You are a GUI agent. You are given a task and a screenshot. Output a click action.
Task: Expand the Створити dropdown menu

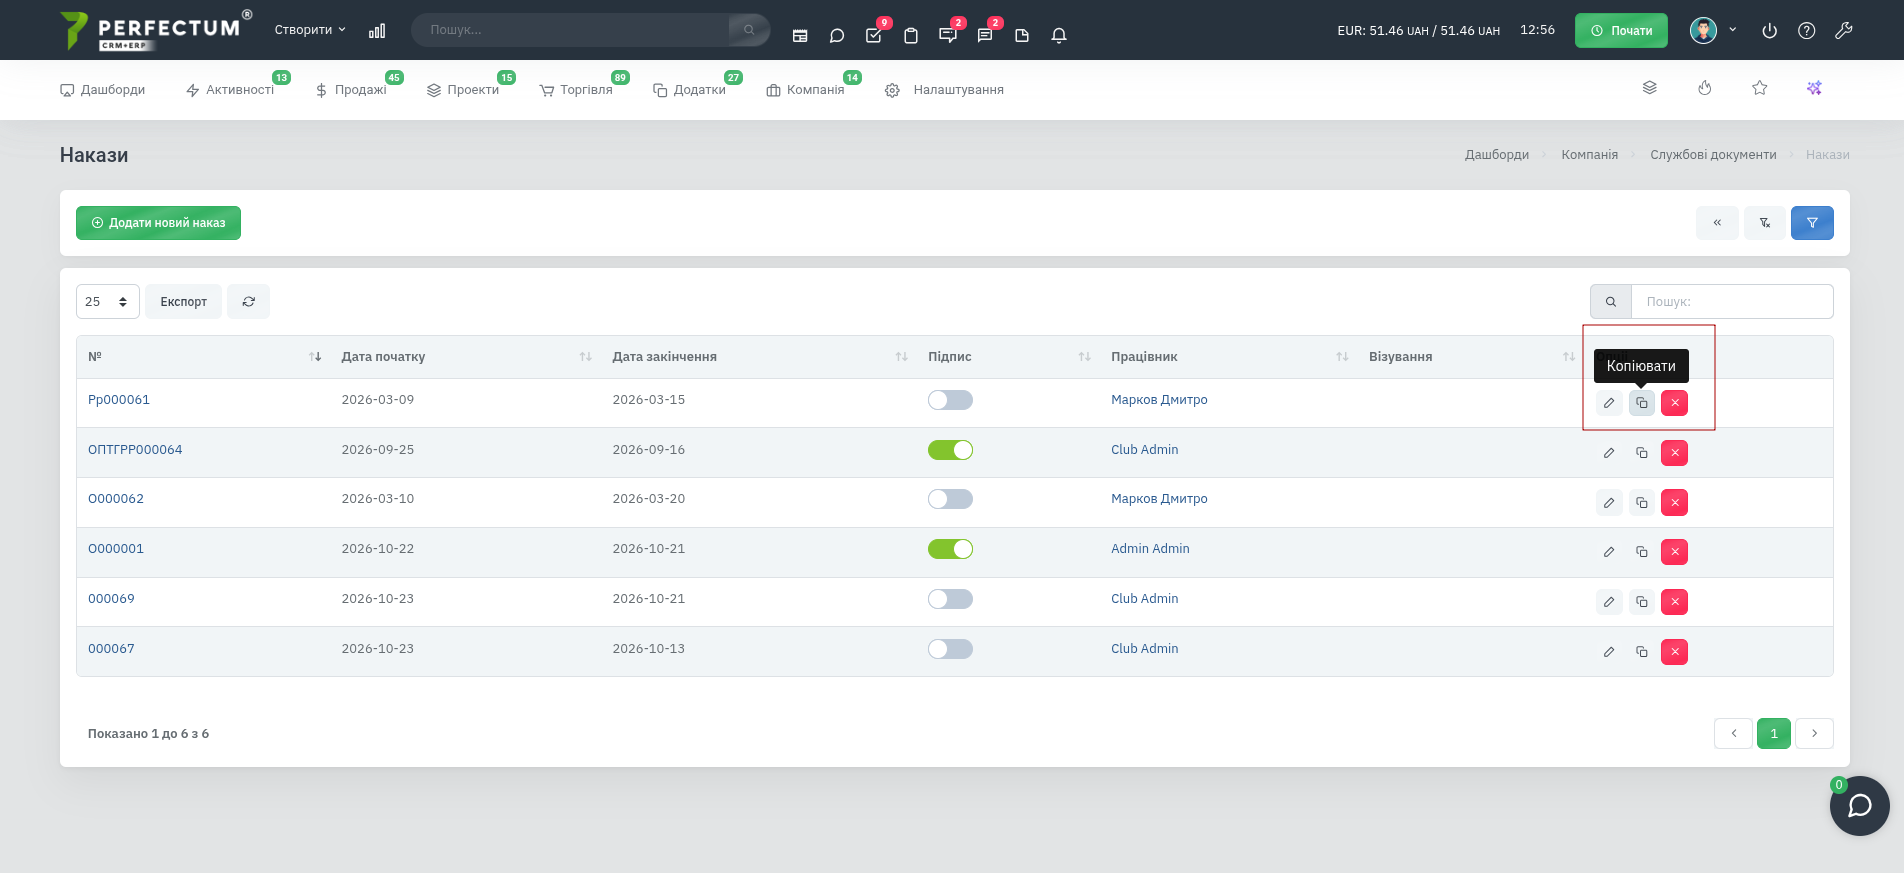(x=310, y=30)
